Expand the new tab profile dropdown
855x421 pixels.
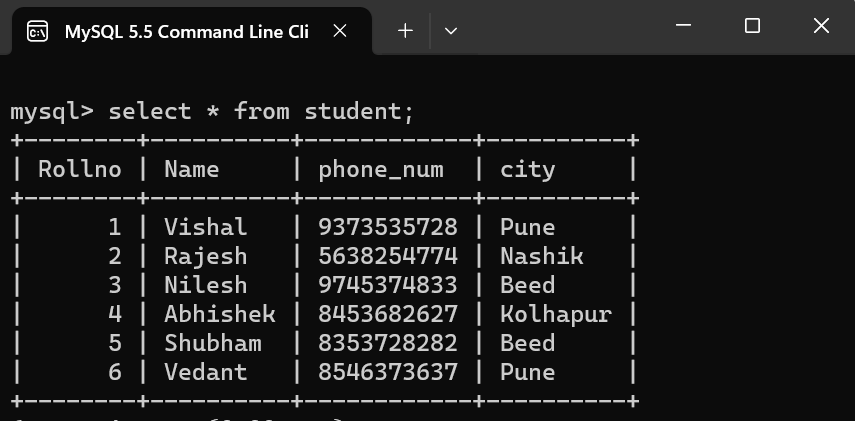coord(451,31)
